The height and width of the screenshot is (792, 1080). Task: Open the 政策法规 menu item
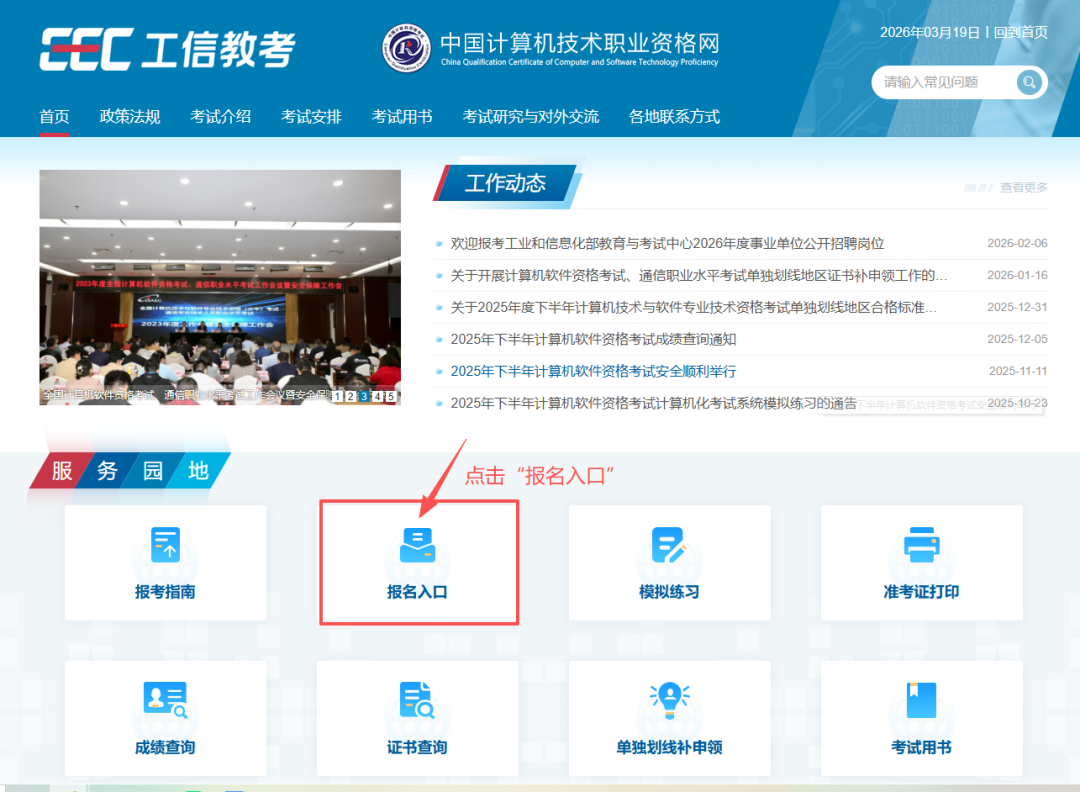pyautogui.click(x=130, y=116)
